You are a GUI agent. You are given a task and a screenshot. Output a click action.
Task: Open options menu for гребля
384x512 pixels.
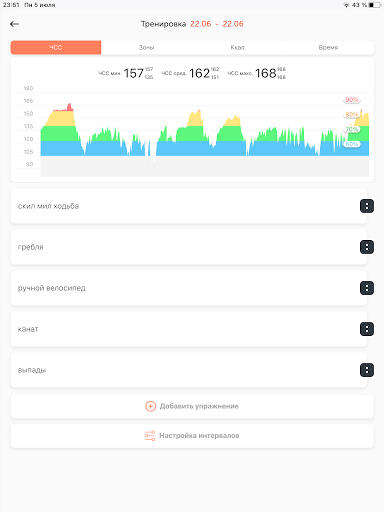(x=367, y=247)
